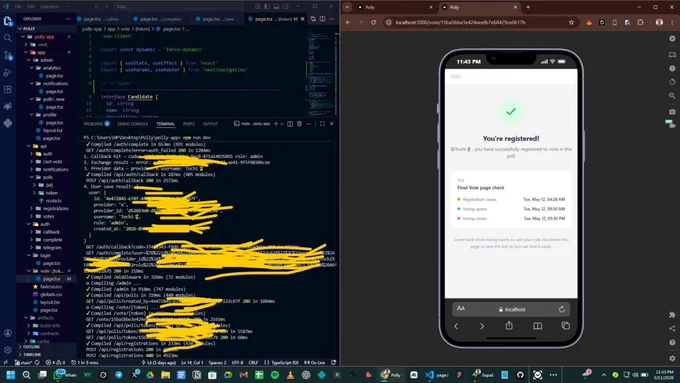
Task: Open the Python icon in activity bar
Action: point(7,123)
